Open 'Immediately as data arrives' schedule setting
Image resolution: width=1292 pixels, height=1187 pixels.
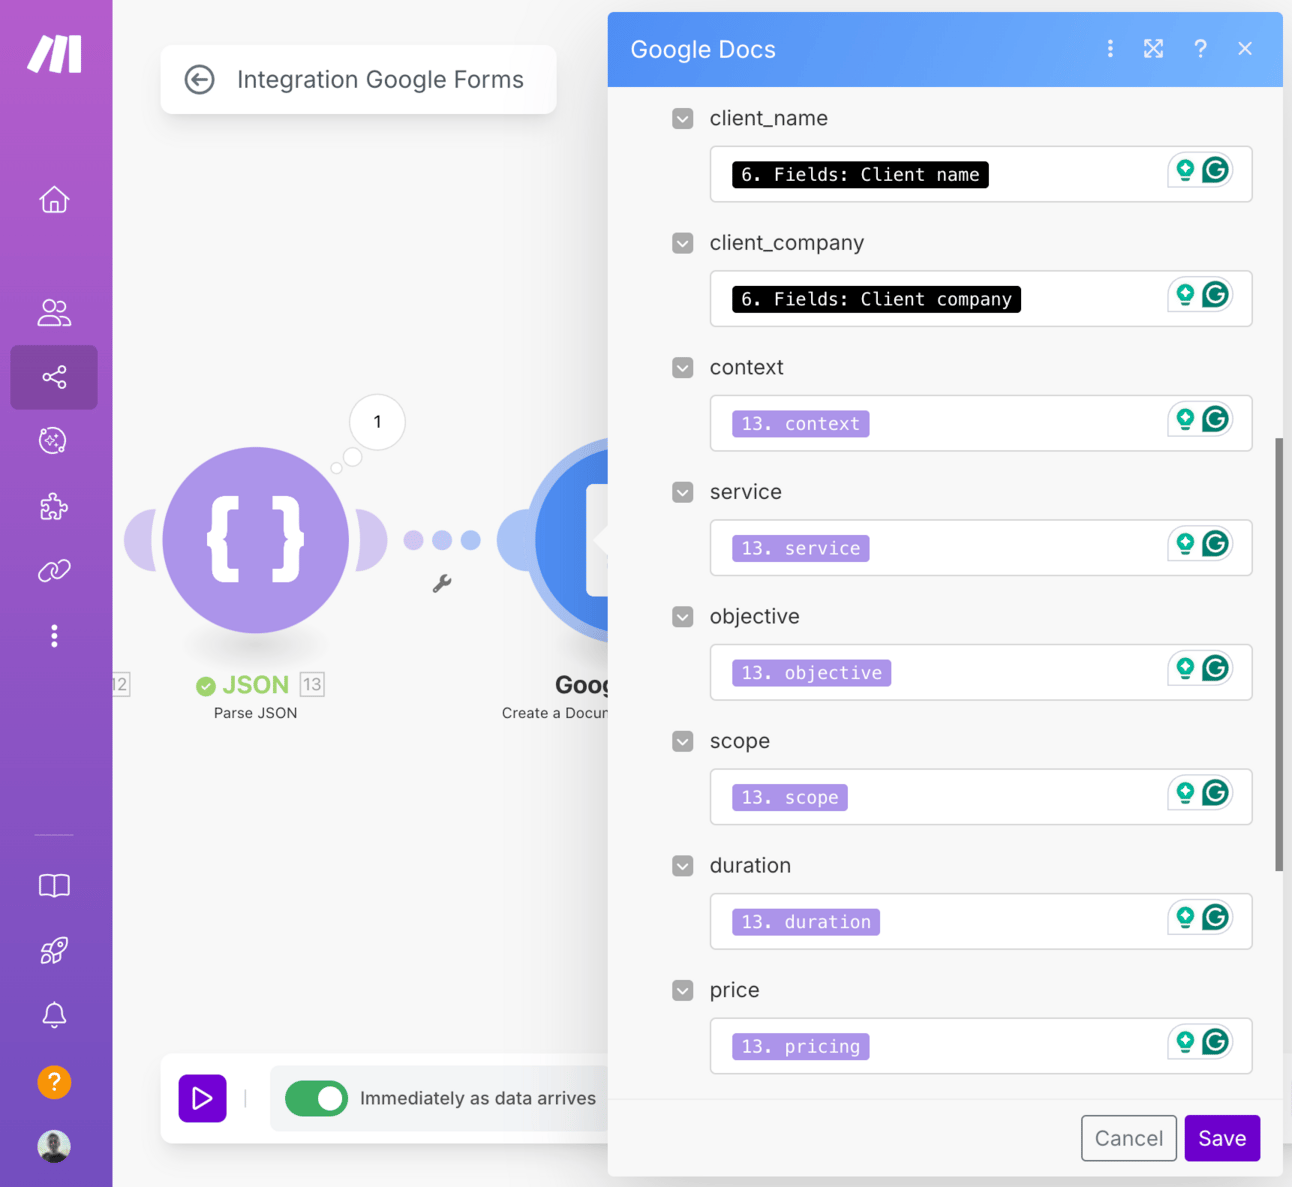tap(477, 1098)
